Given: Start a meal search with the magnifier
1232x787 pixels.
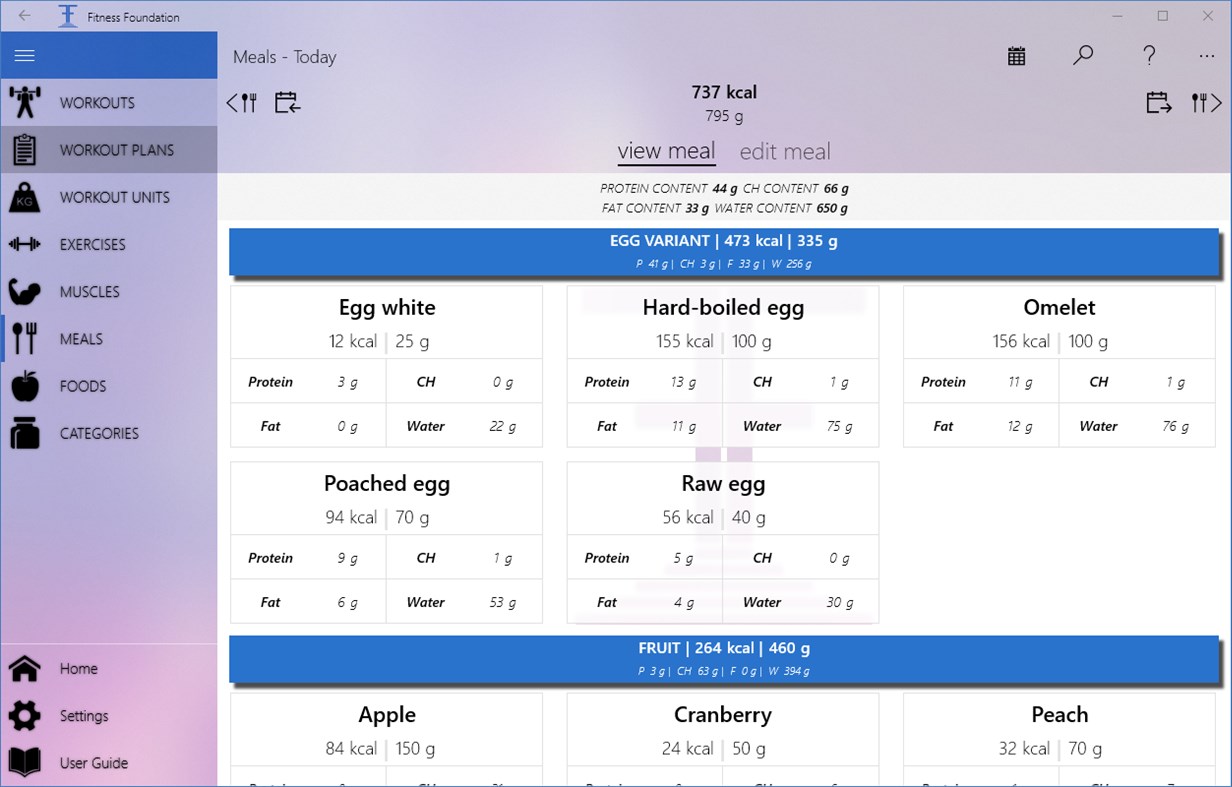Looking at the screenshot, I should click(x=1083, y=56).
